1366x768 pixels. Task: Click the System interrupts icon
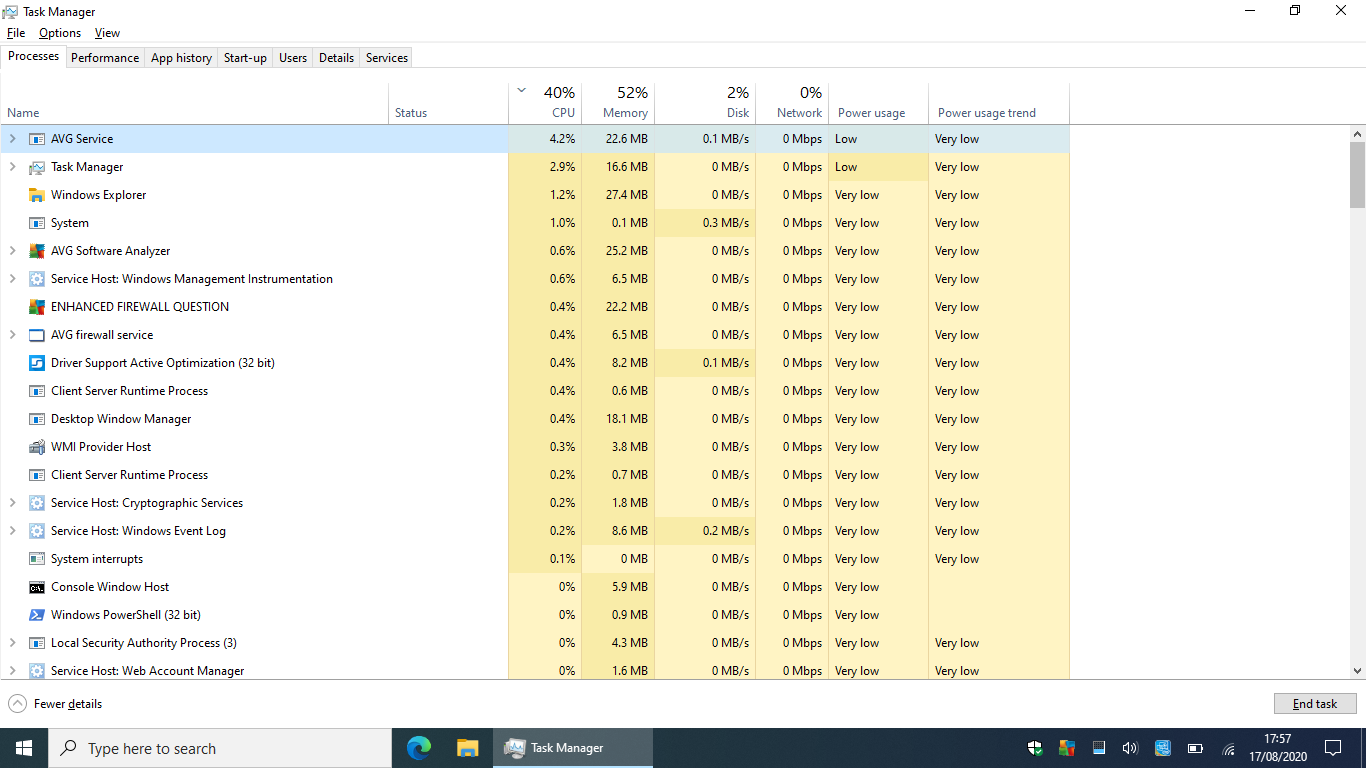coord(37,559)
